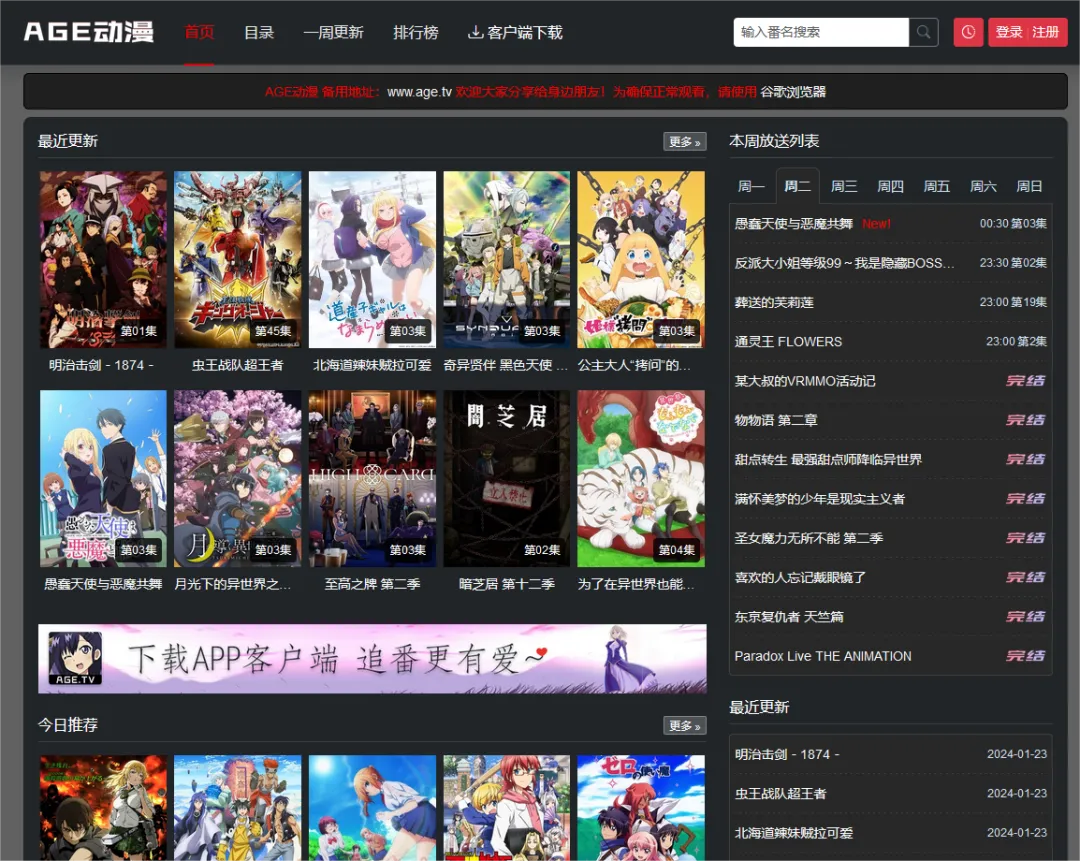This screenshot has height=861, width=1080.
Task: Open watch history clock icon
Action: click(x=968, y=32)
